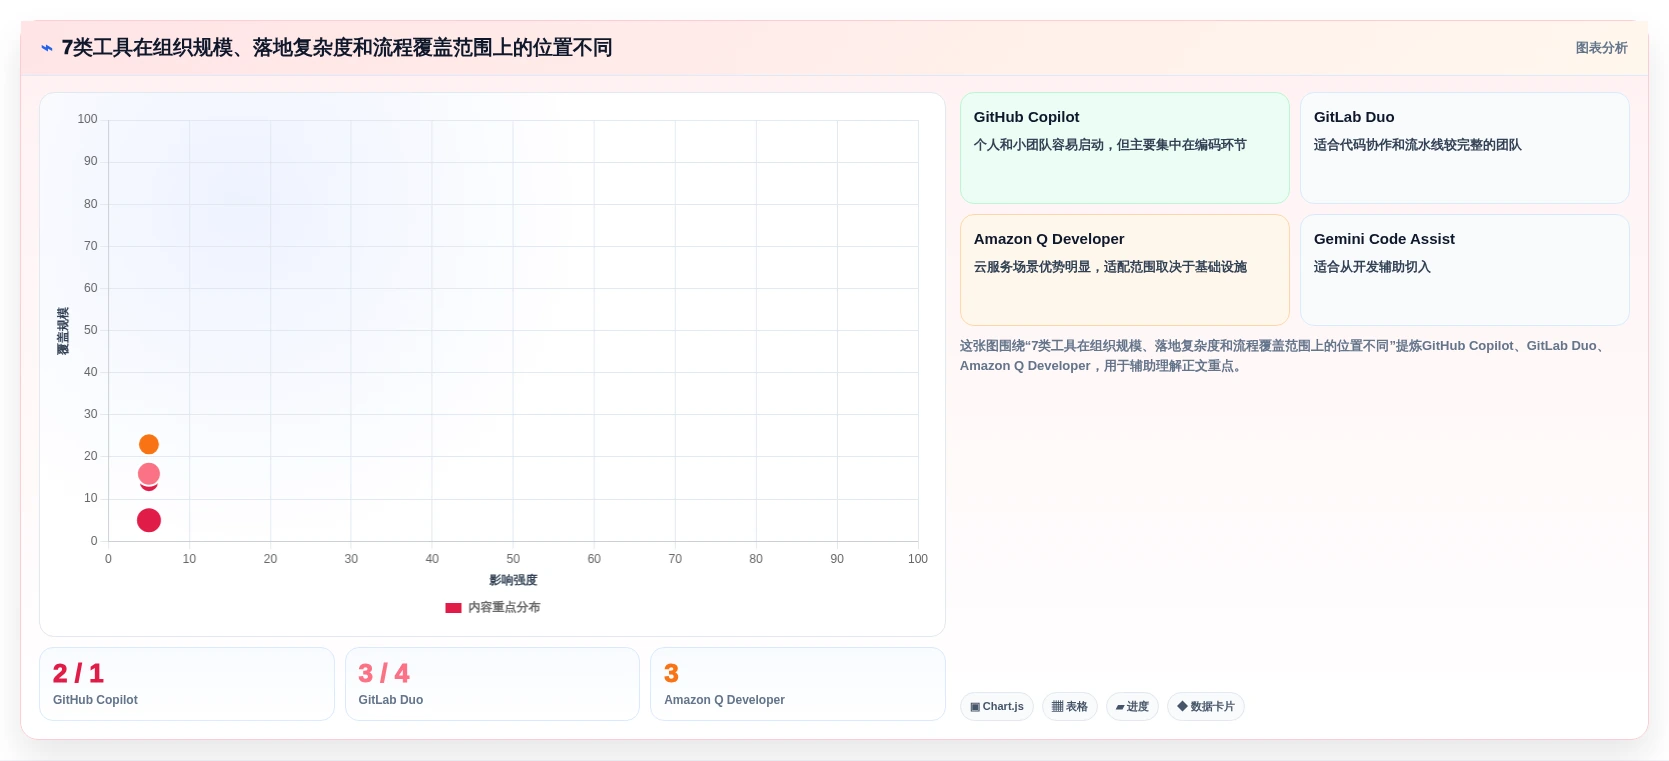Click the 图表分析 label in the header
The height and width of the screenshot is (761, 1669).
pos(1601,48)
